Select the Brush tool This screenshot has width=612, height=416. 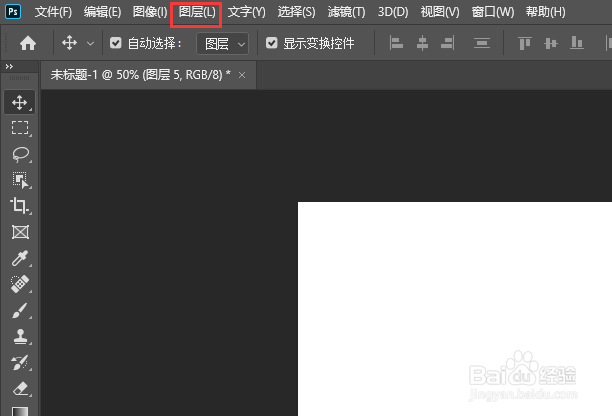click(x=20, y=310)
